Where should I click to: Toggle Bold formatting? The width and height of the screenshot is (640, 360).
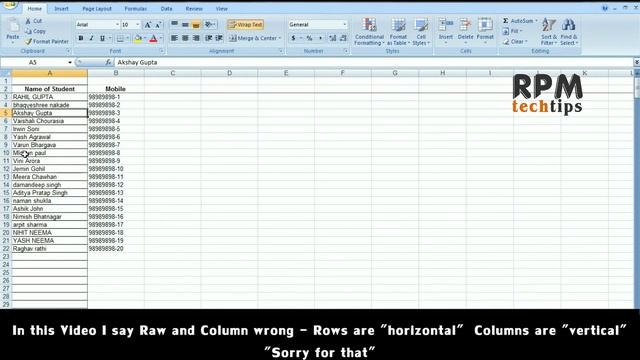click(81, 38)
